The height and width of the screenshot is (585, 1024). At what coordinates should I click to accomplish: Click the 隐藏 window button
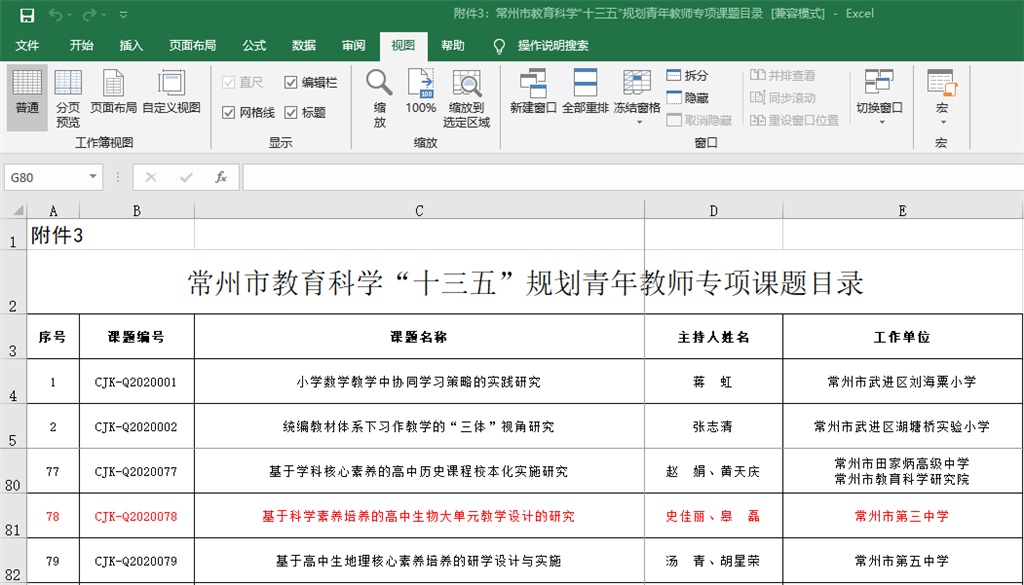[688, 98]
